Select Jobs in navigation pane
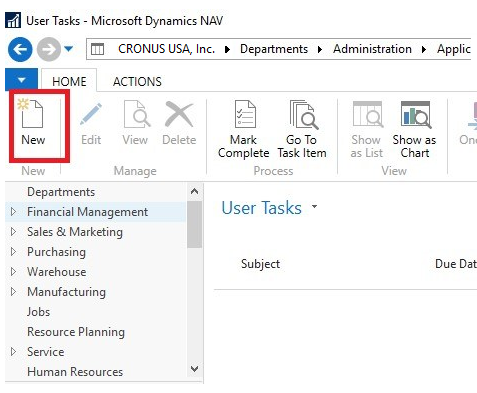The height and width of the screenshot is (393, 477). 38,312
